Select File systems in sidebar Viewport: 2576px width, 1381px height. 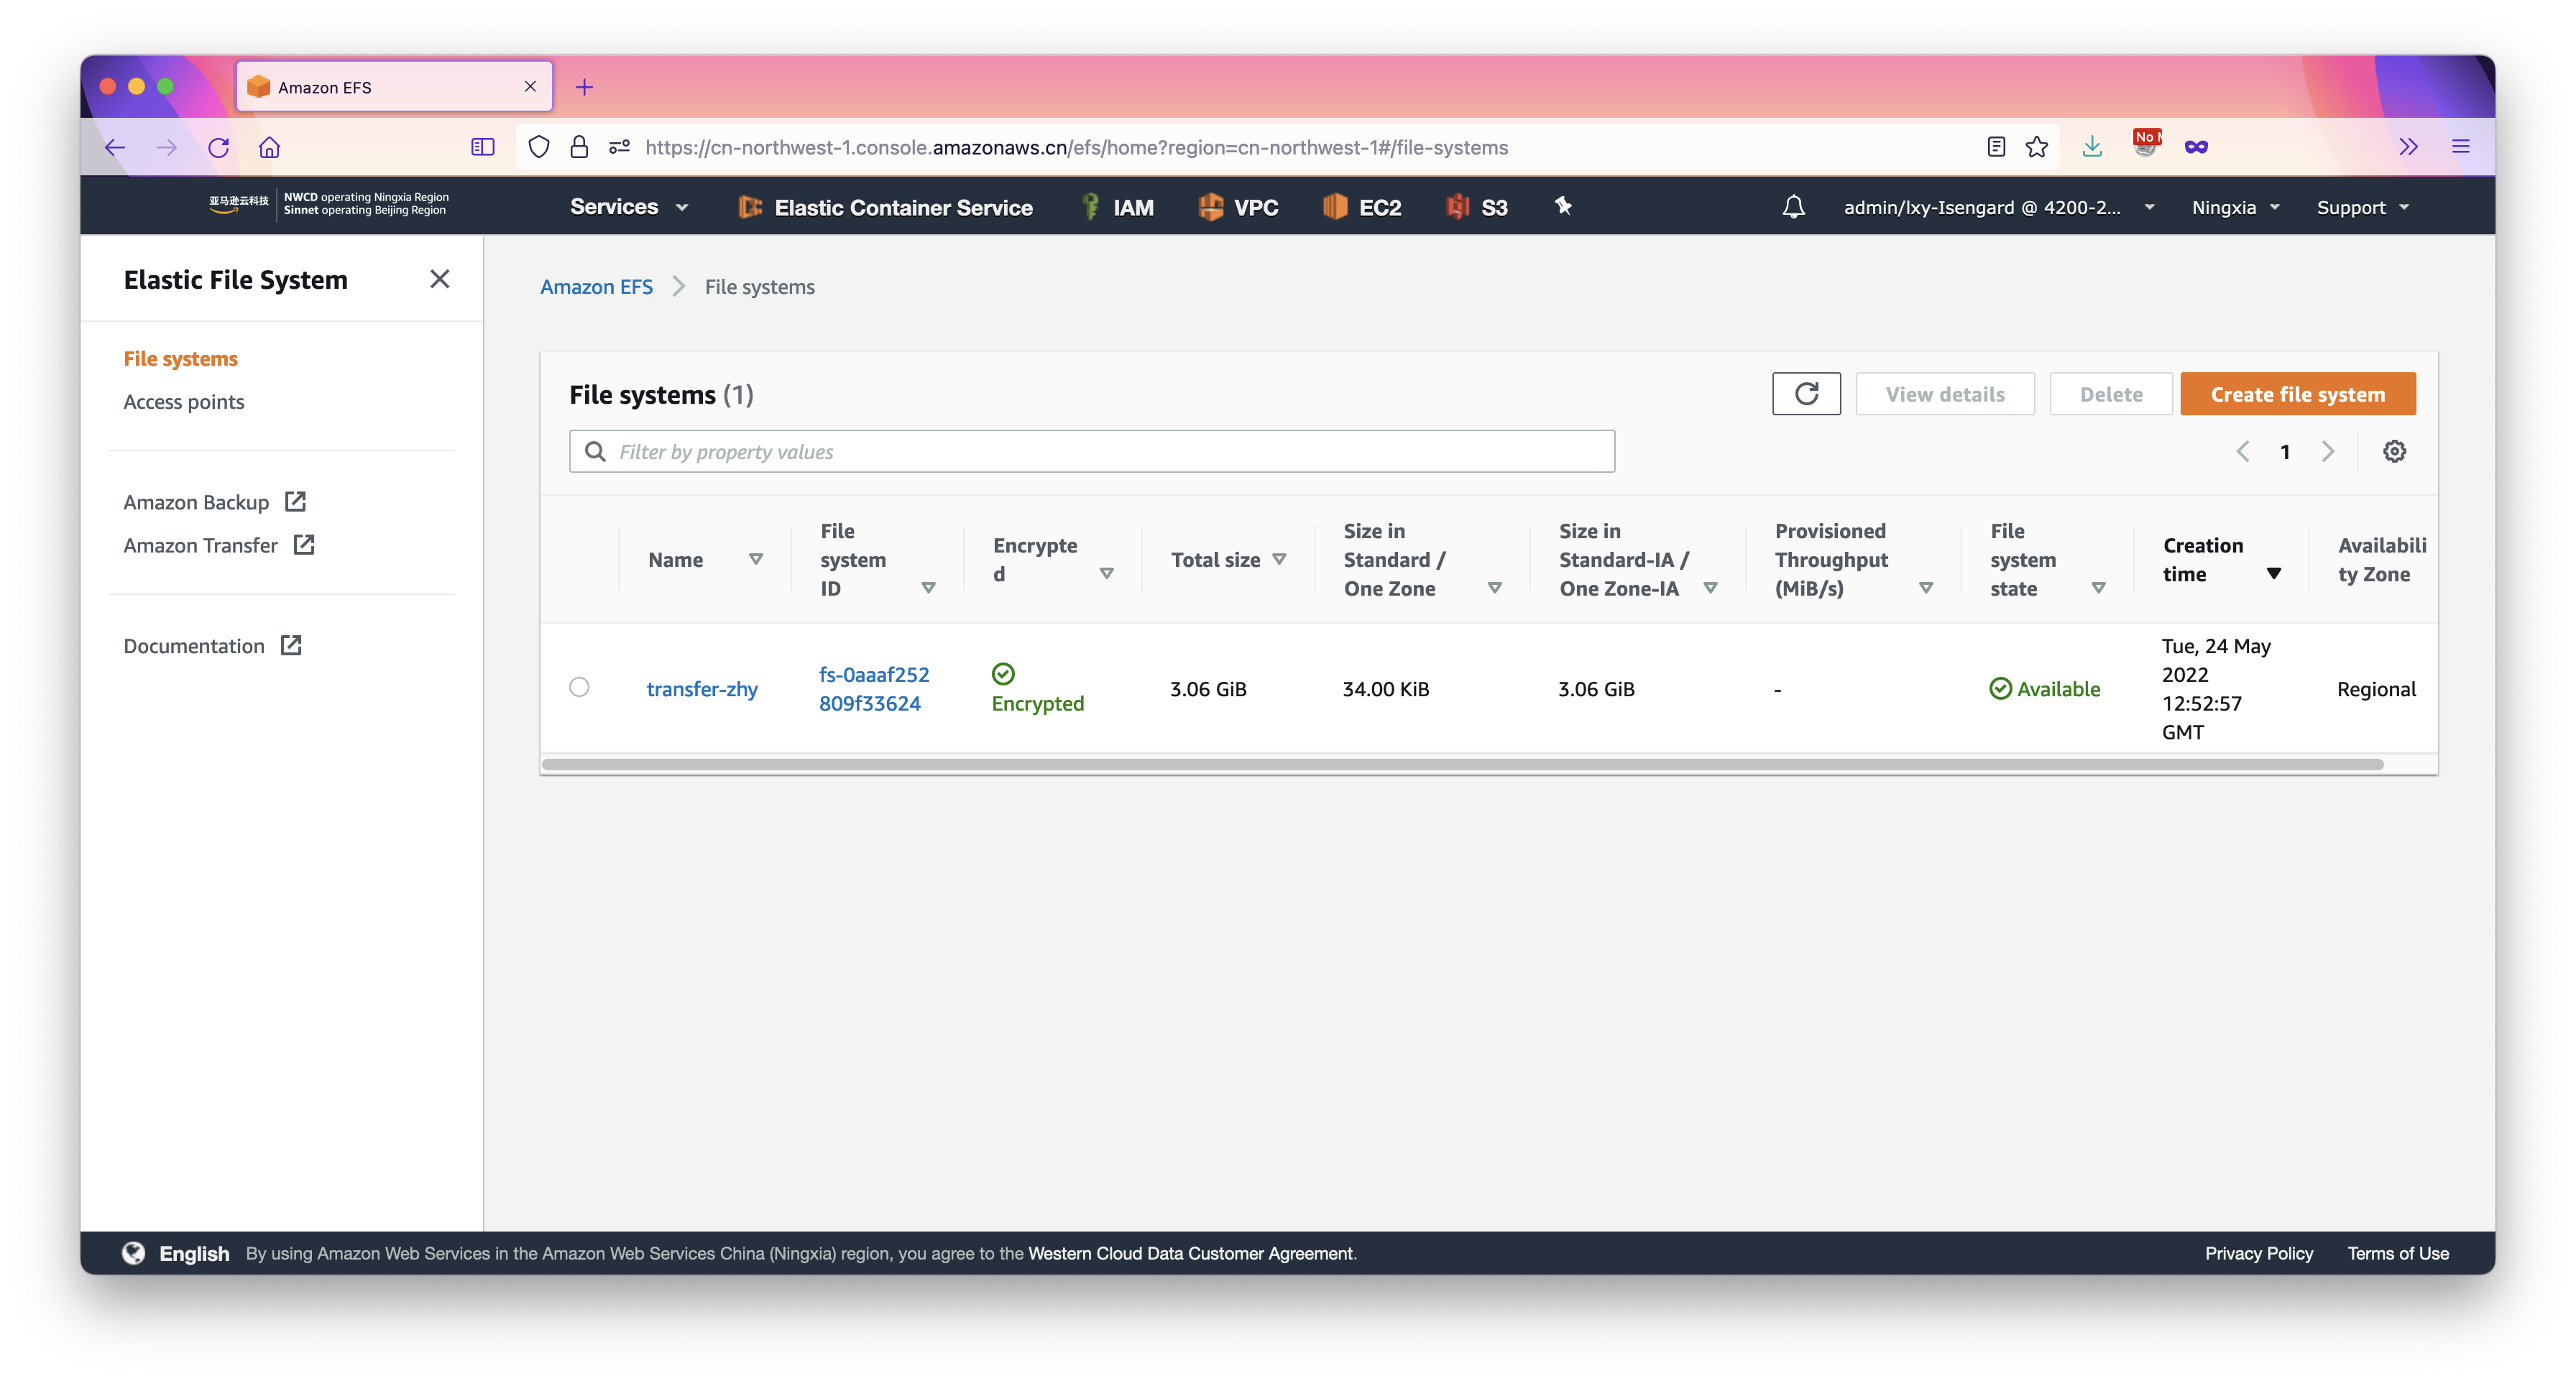pyautogui.click(x=181, y=358)
